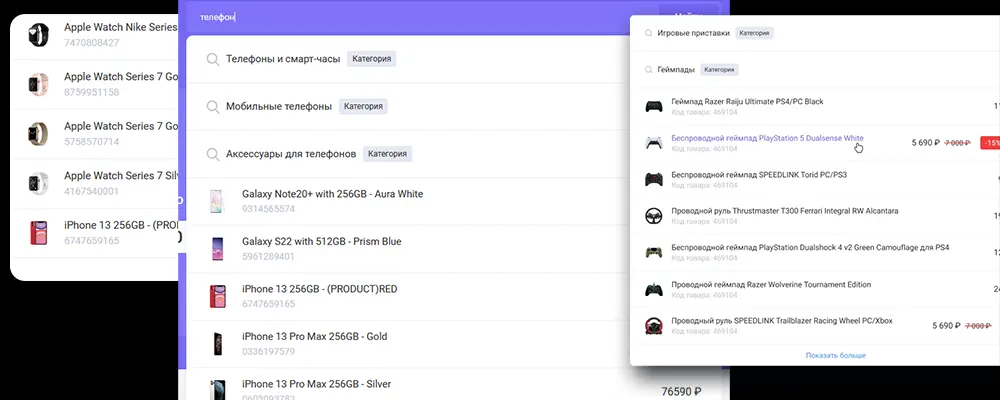Open Проводной руль Thrustmaster T300 Ferrari result
The image size is (1000, 400).
click(784, 211)
